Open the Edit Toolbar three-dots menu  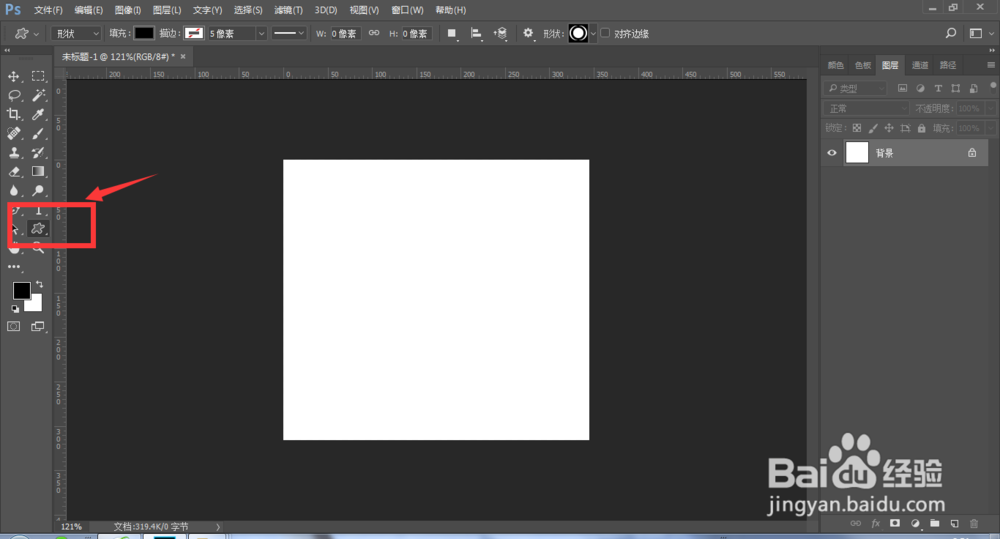14,267
